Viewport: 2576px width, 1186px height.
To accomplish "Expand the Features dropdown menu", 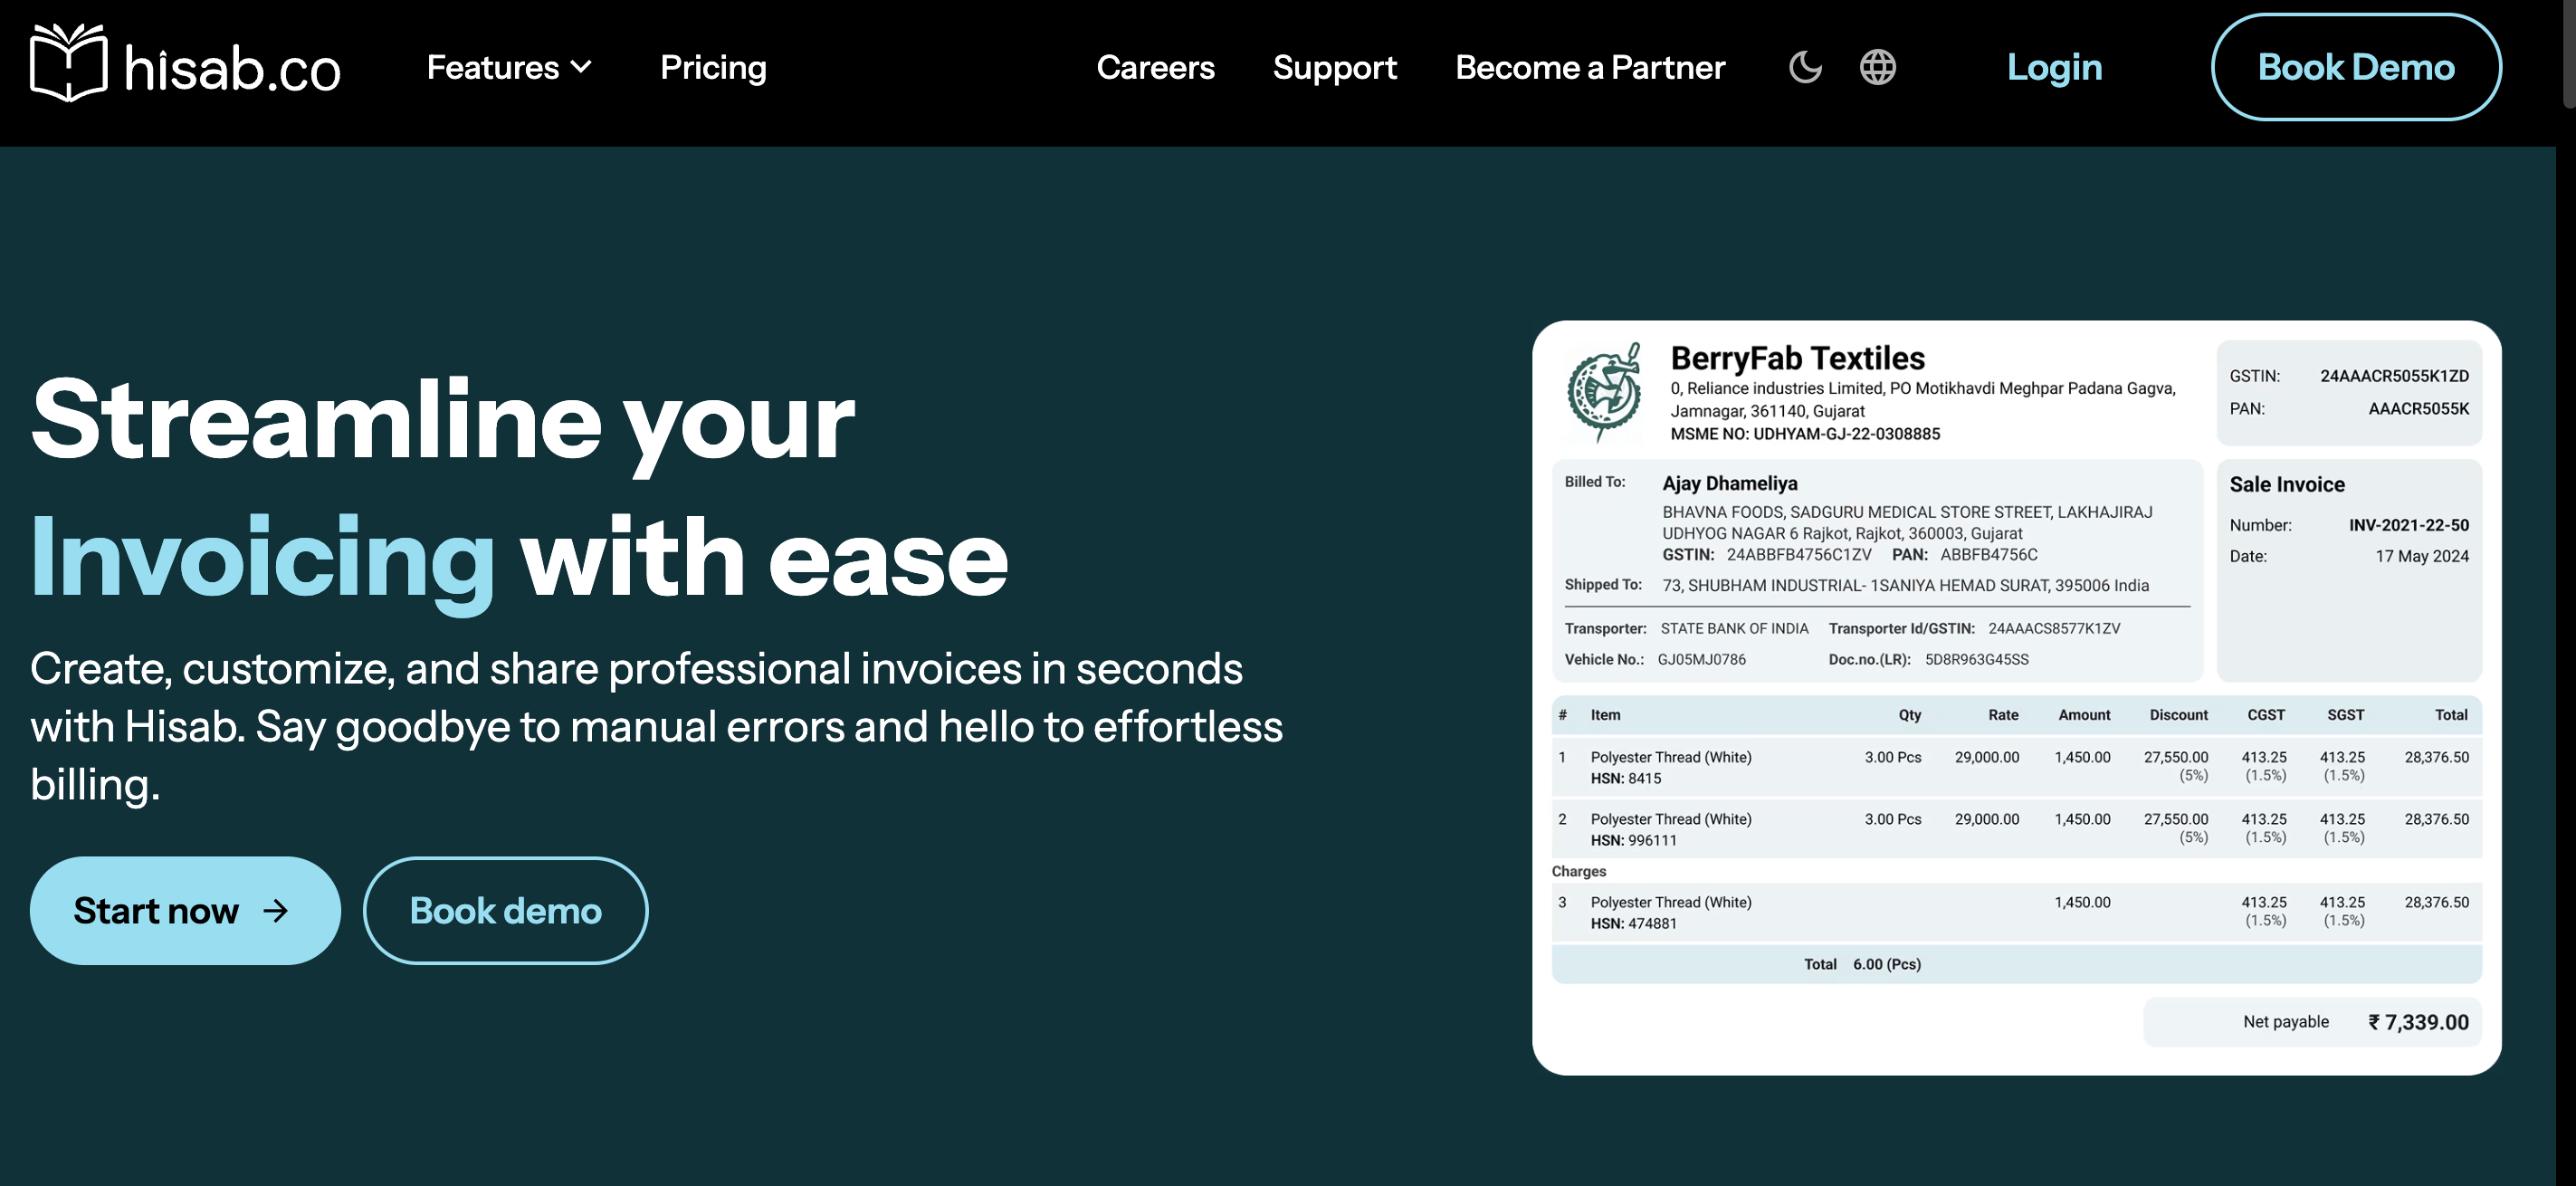I will [509, 67].
